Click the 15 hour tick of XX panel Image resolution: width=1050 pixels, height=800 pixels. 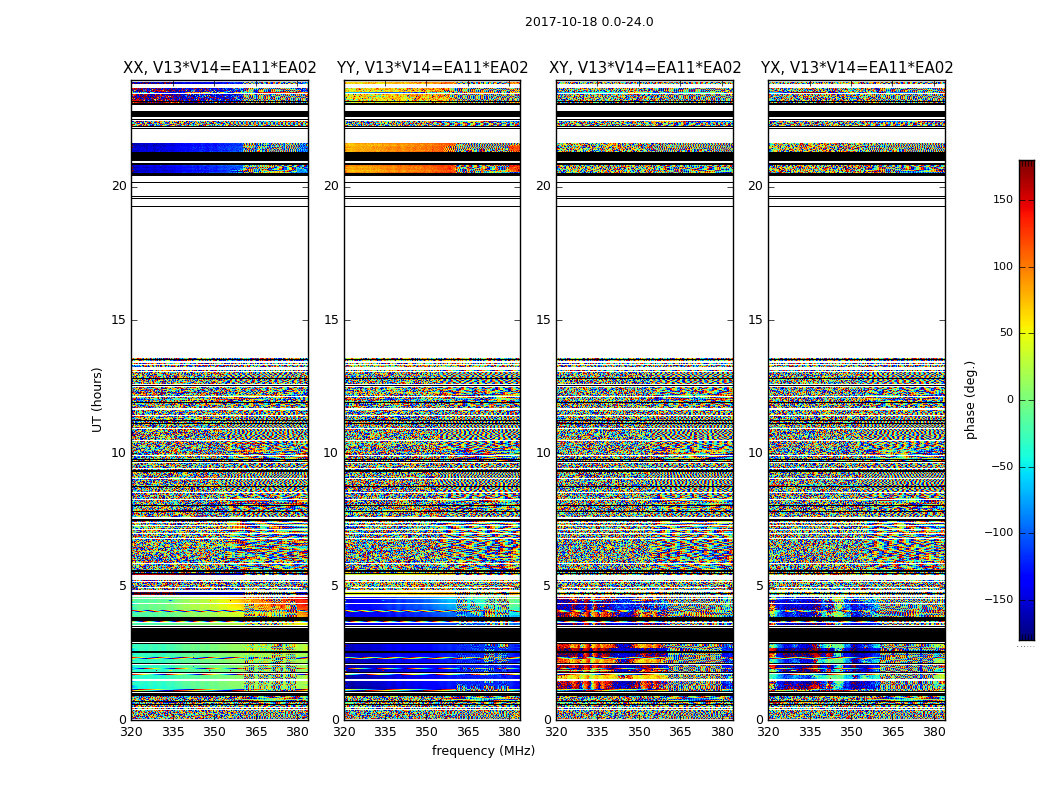119,320
